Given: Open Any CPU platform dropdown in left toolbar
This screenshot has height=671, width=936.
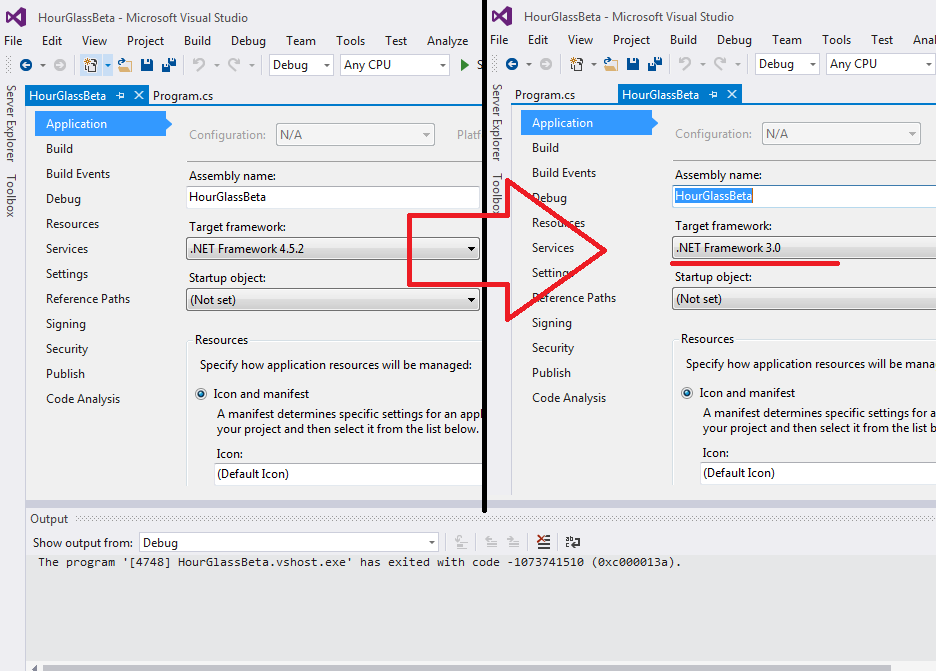Looking at the screenshot, I should click(x=395, y=64).
